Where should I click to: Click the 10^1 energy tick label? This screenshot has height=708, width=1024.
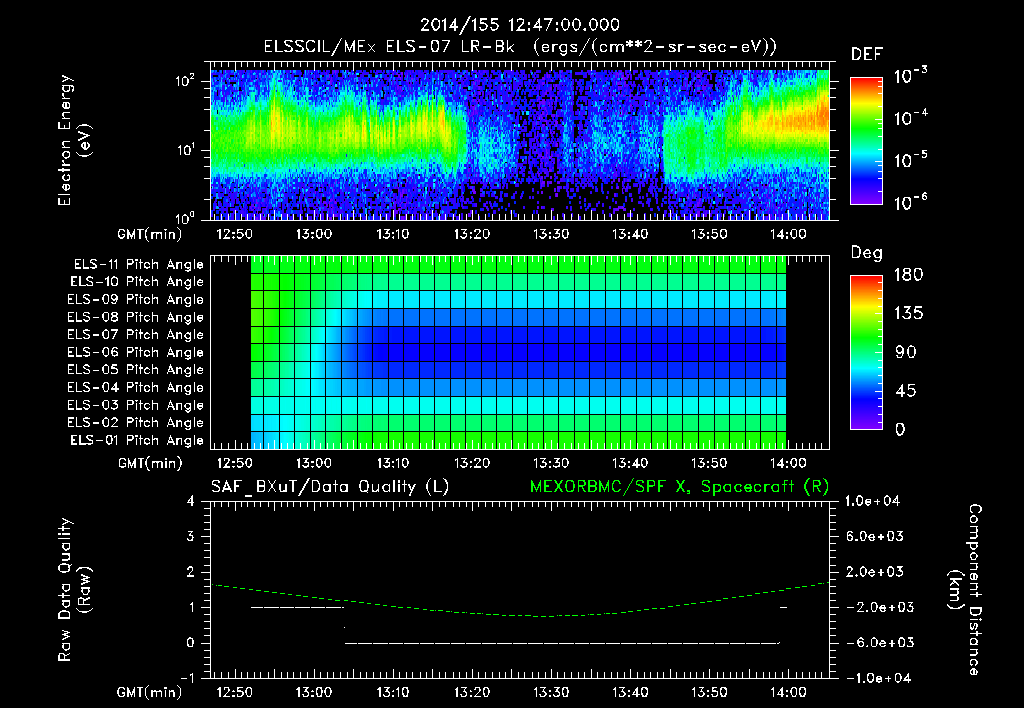coord(185,150)
